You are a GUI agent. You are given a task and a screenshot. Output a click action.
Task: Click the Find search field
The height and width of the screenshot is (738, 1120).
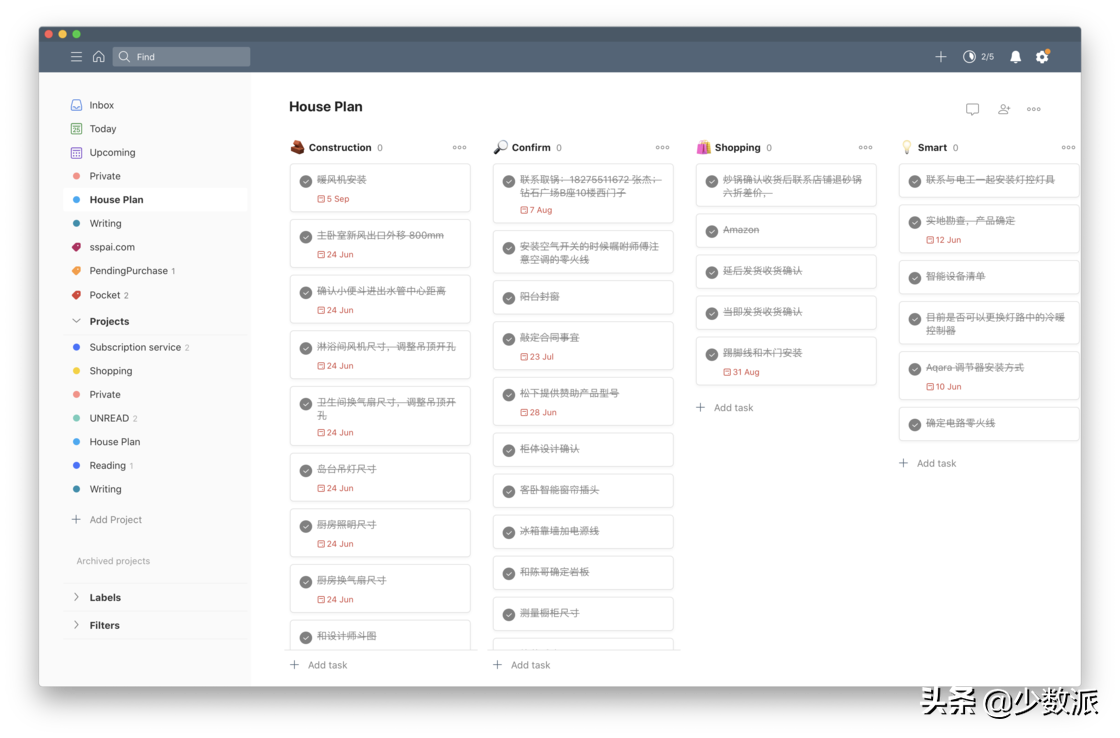pos(181,56)
